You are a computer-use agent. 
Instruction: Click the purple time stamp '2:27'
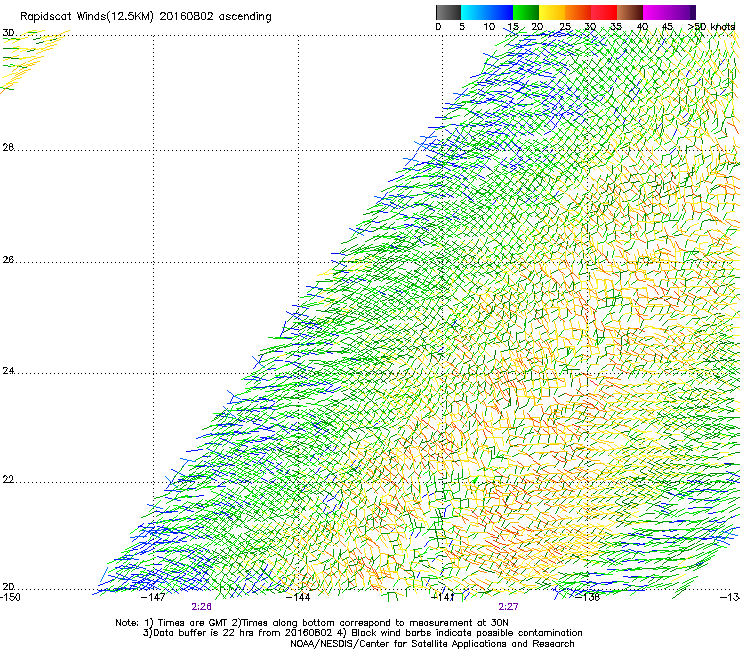click(x=508, y=607)
